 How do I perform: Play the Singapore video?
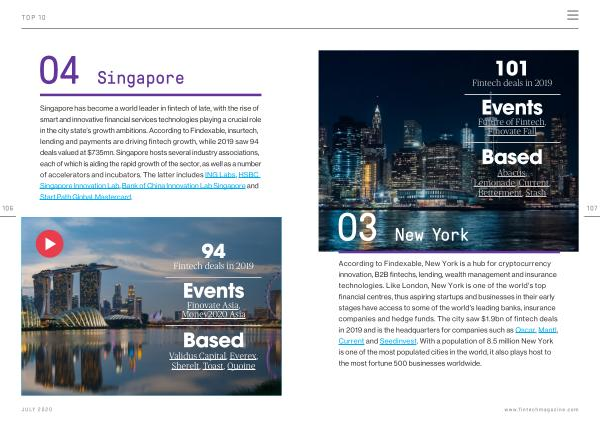pos(49,243)
